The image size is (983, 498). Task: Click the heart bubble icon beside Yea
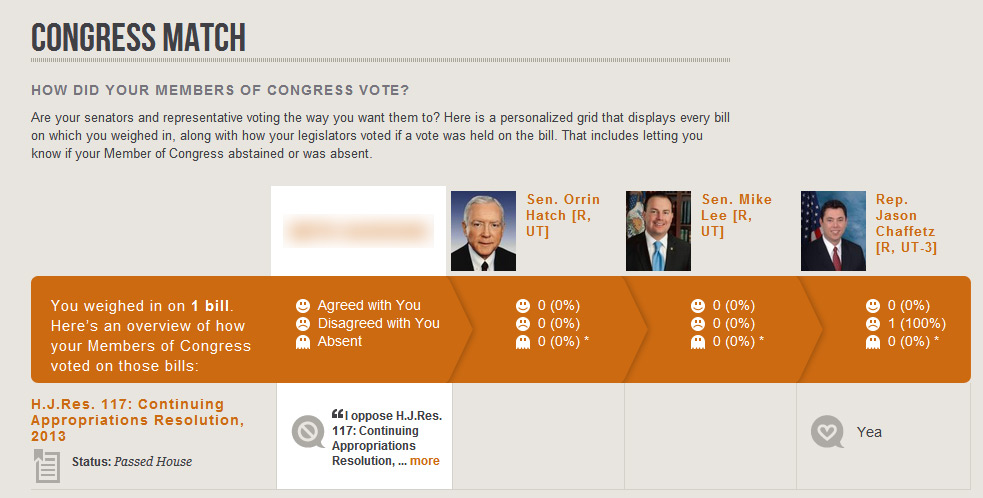click(826, 432)
